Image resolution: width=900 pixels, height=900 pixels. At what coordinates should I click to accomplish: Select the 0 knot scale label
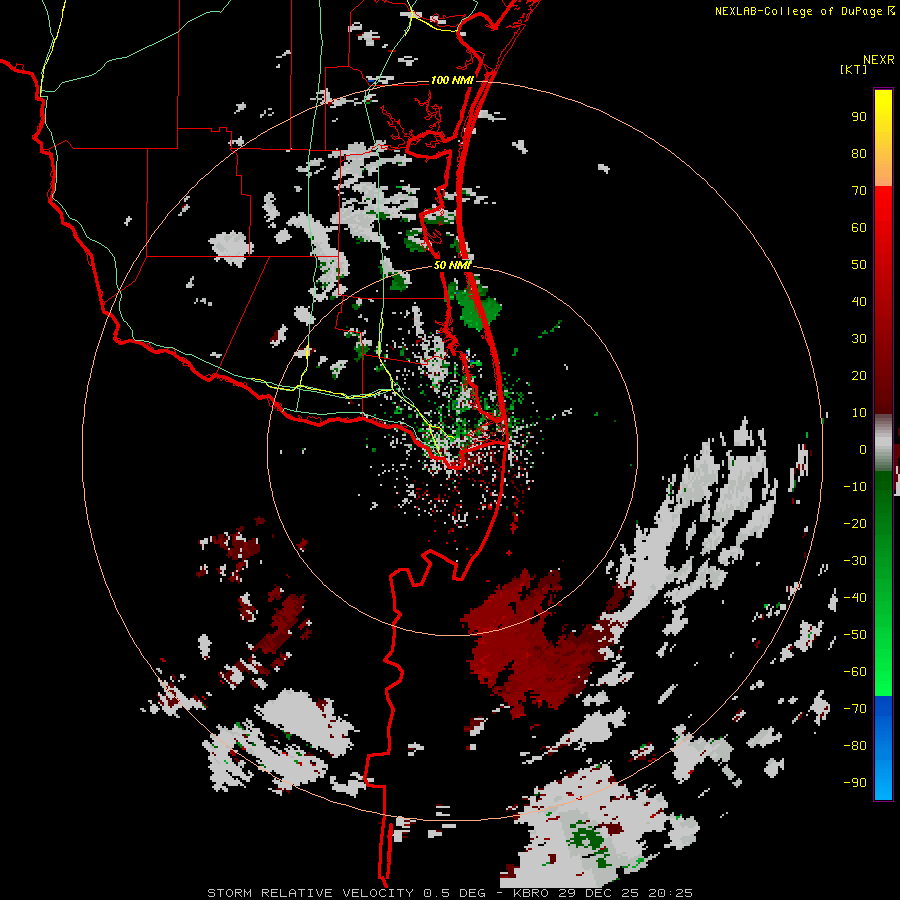pos(863,450)
